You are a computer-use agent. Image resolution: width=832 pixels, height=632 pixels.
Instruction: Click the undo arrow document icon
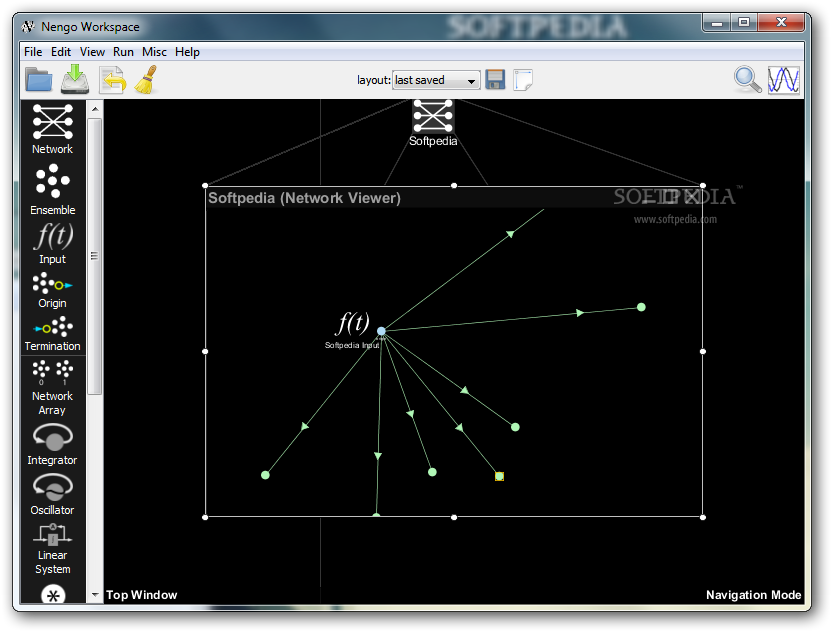(112, 80)
